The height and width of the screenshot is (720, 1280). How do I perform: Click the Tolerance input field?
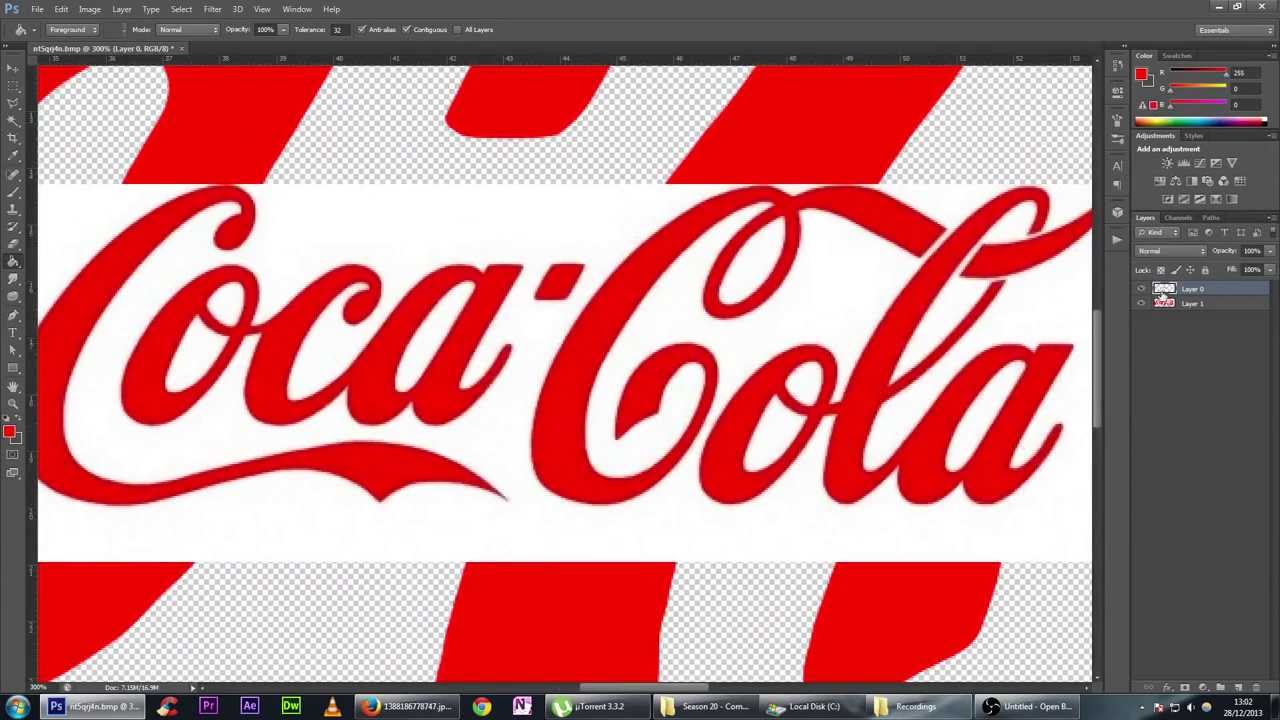(x=339, y=30)
